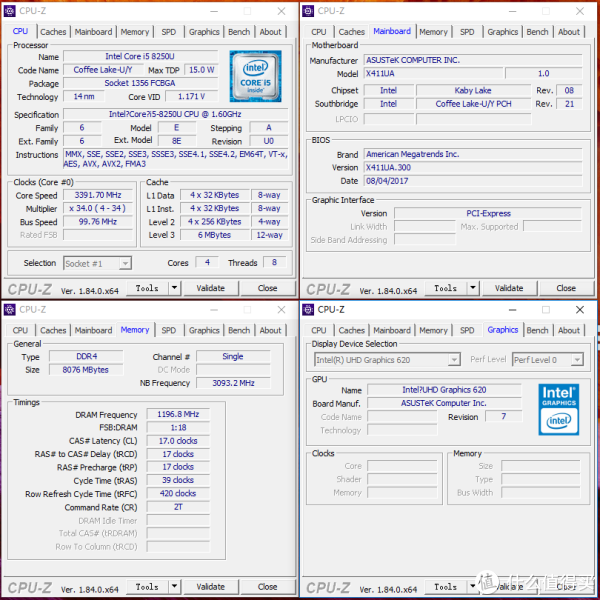This screenshot has width=600, height=600.
Task: Choose Caches tab in Graphics window
Action: point(352,330)
